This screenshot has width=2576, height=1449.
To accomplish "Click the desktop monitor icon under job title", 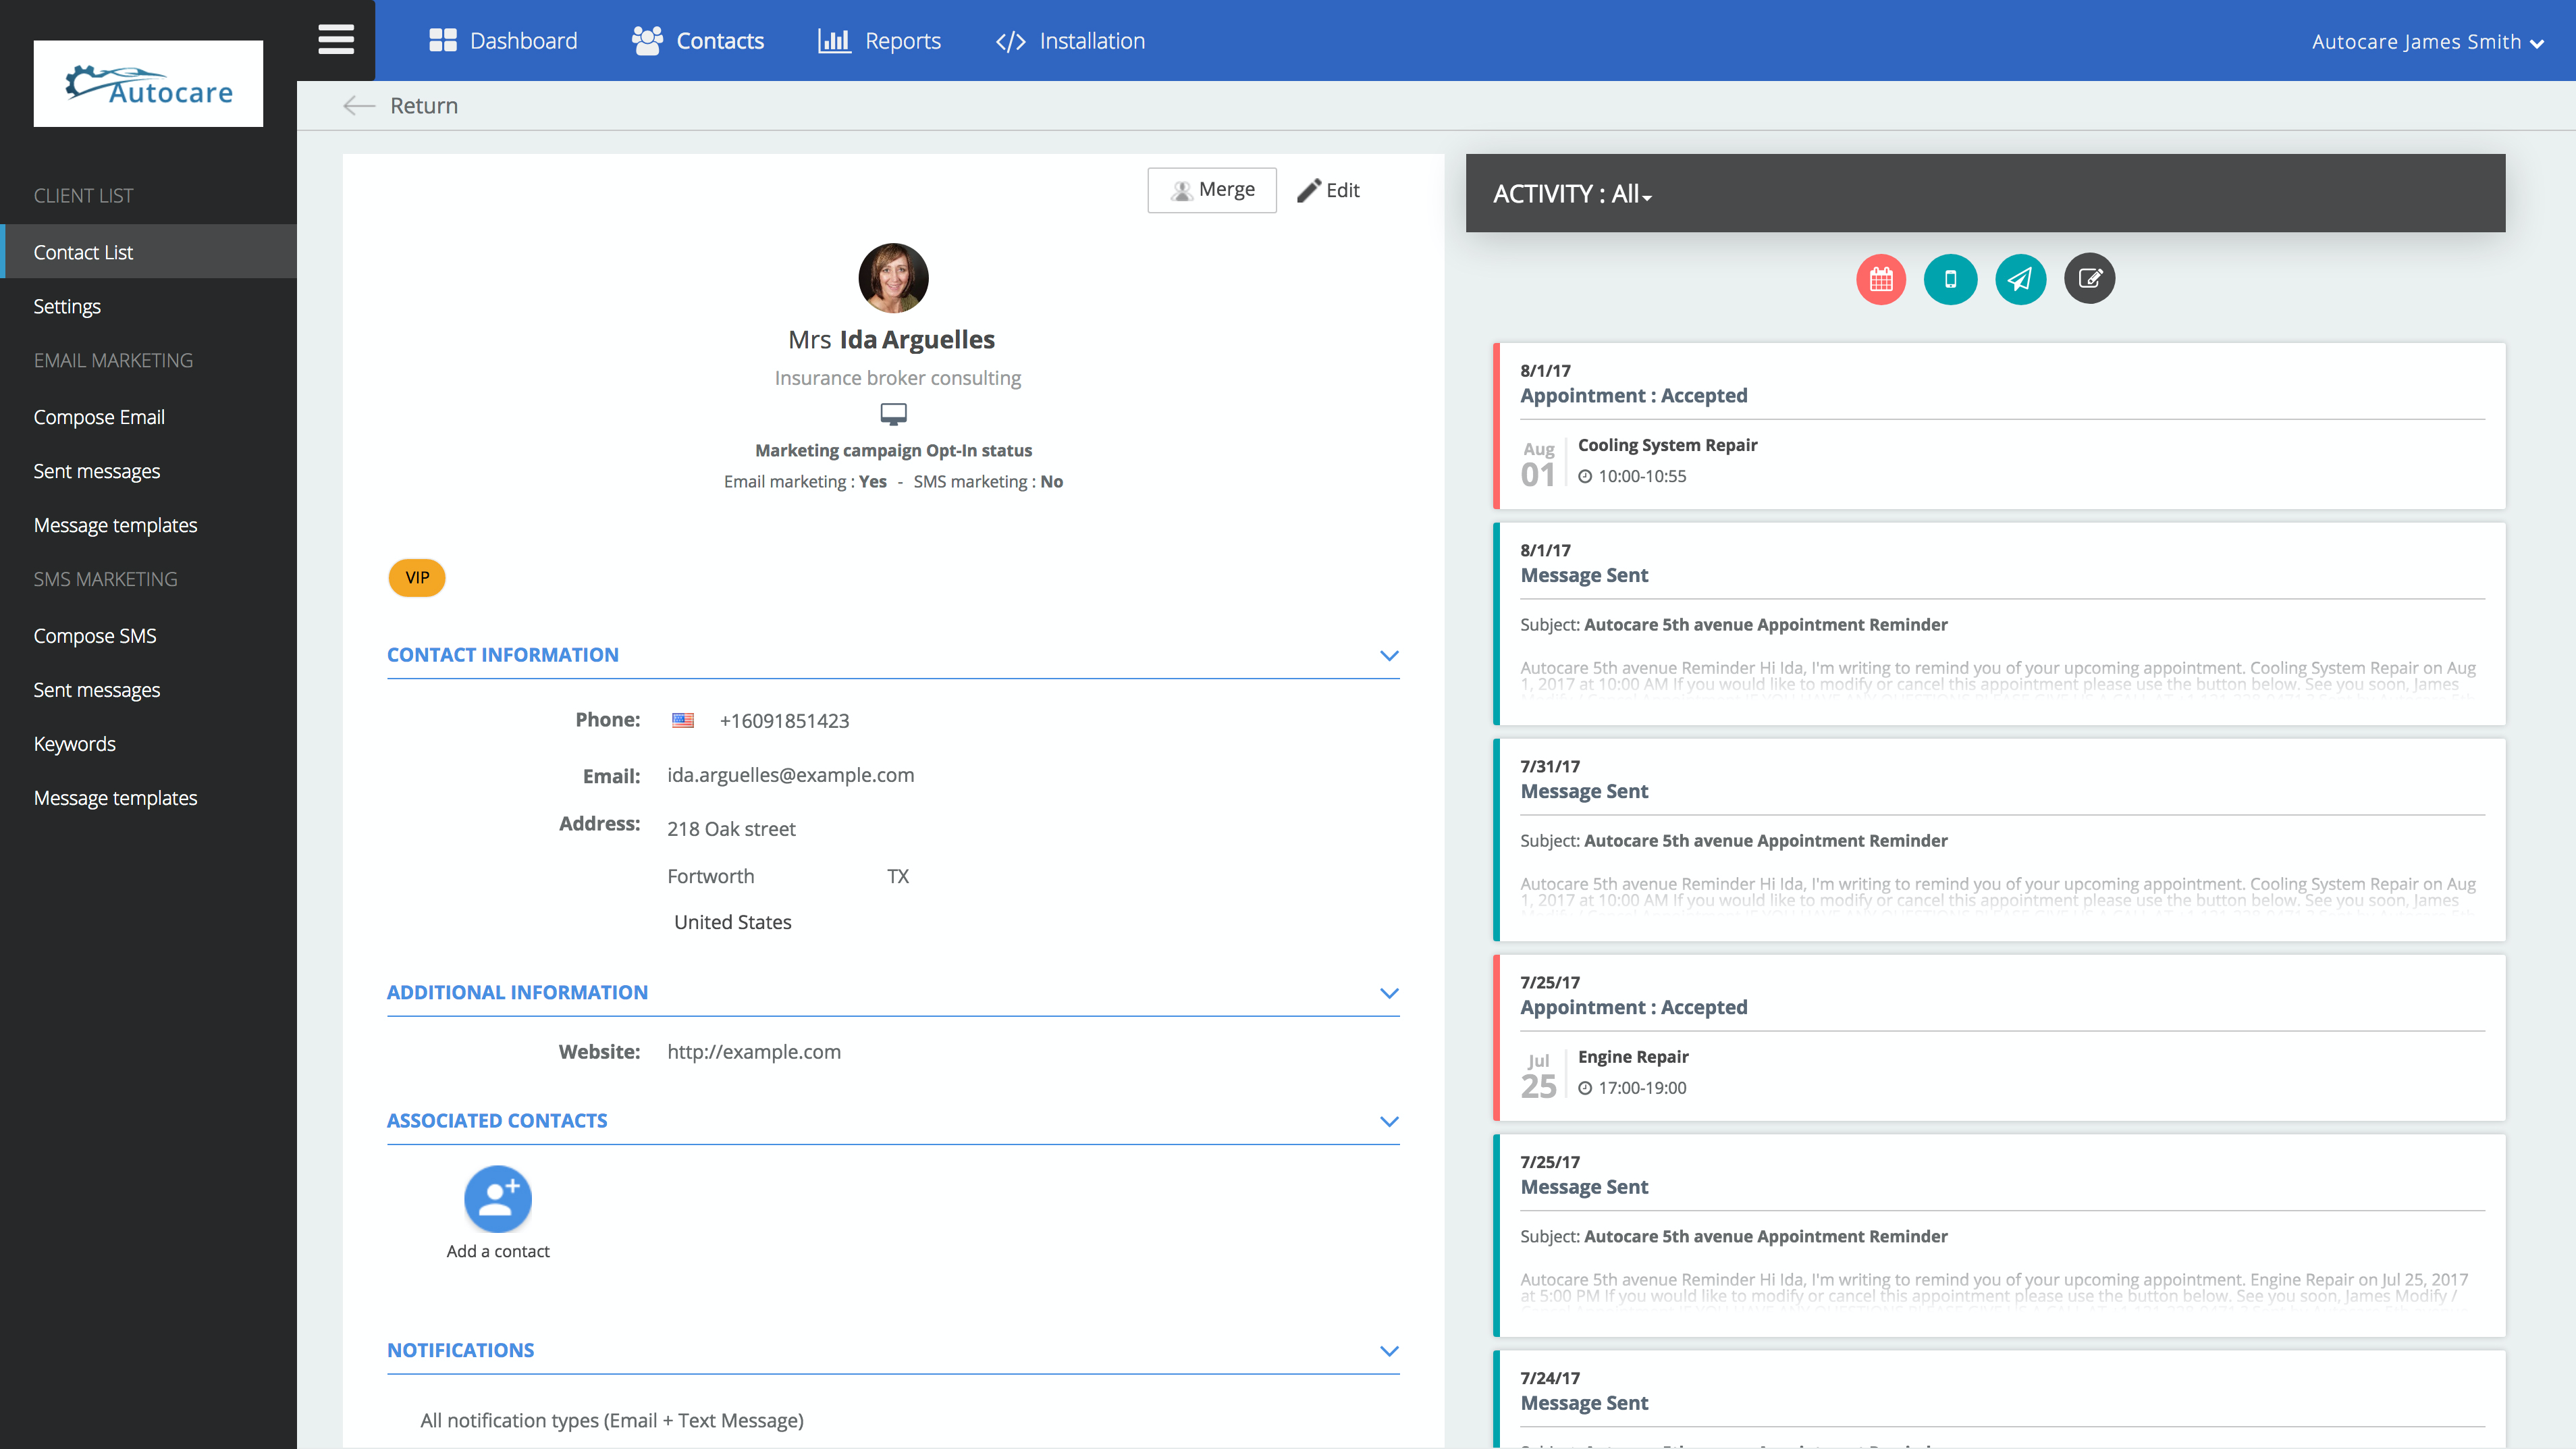I will pos(893,414).
